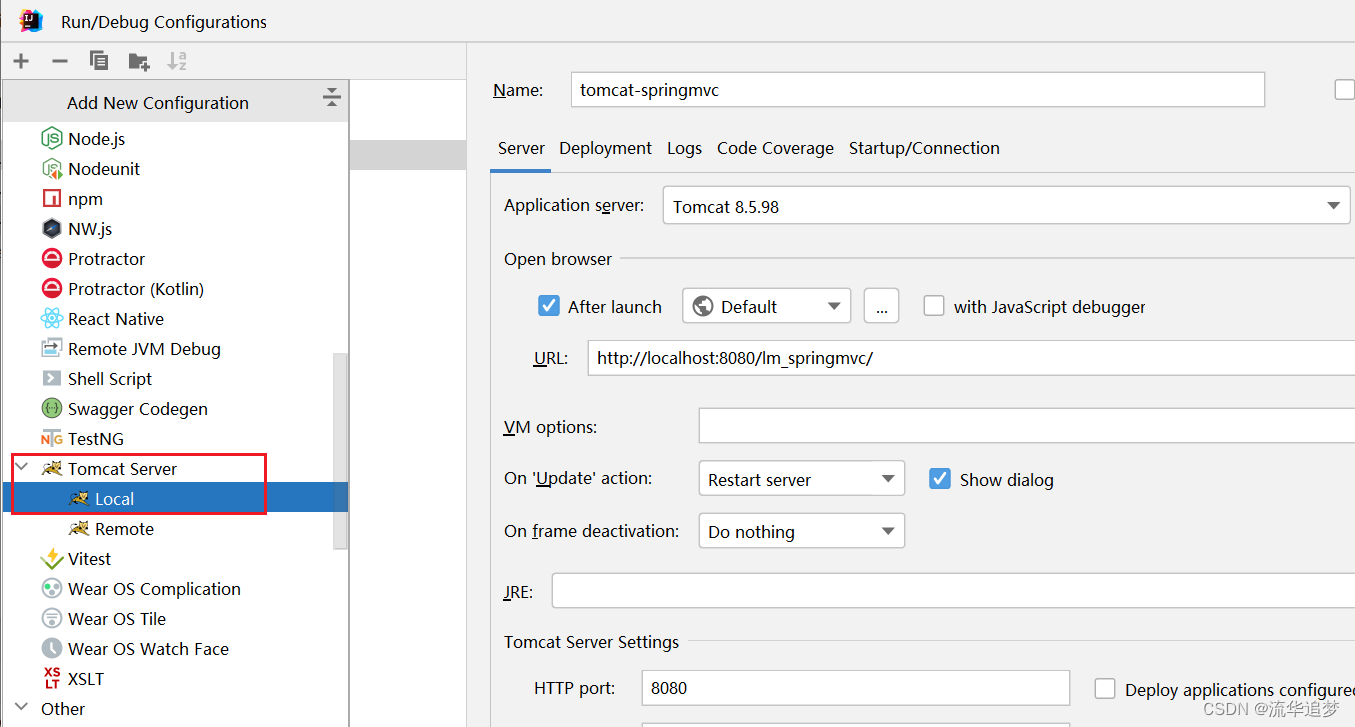Viewport: 1355px width, 727px height.
Task: Click the Protractor (Kotlin) icon
Action: 52,289
